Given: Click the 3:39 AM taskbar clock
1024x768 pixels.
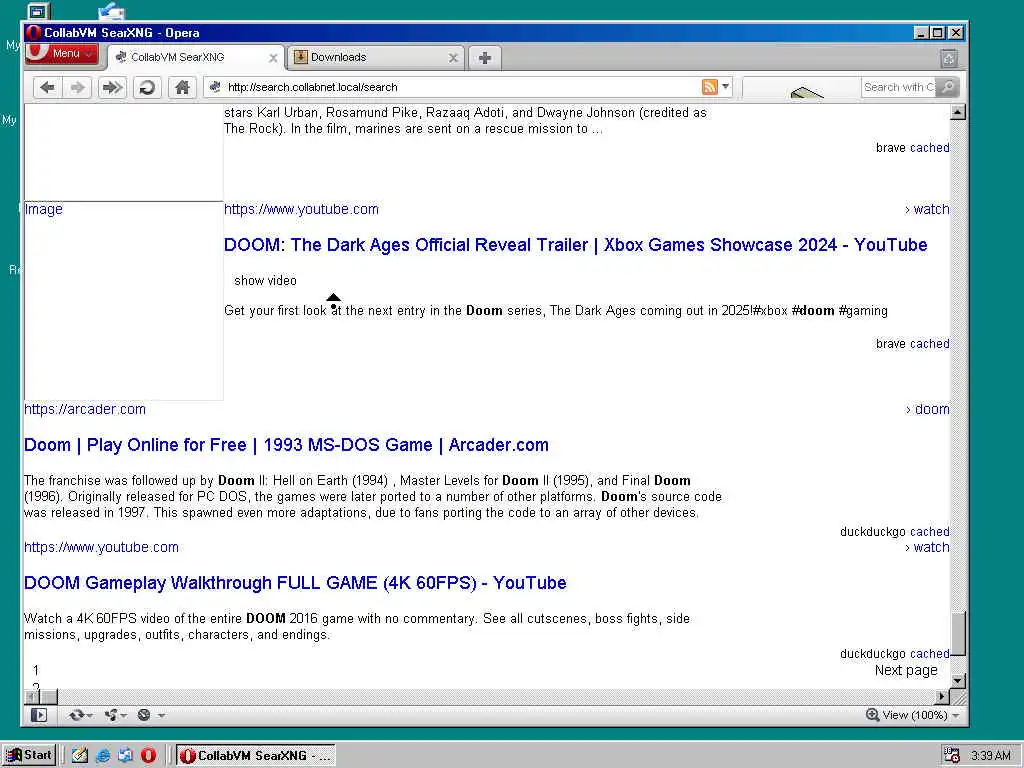Looking at the screenshot, I should (990, 756).
